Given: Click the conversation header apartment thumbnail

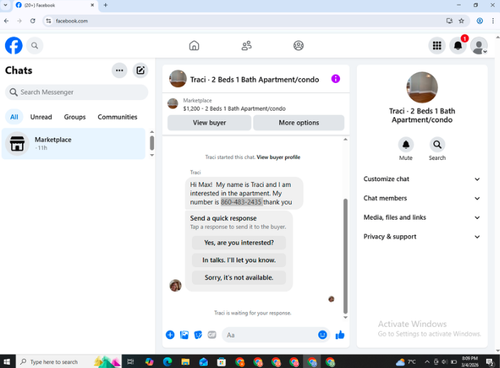Looking at the screenshot, I should (178, 79).
